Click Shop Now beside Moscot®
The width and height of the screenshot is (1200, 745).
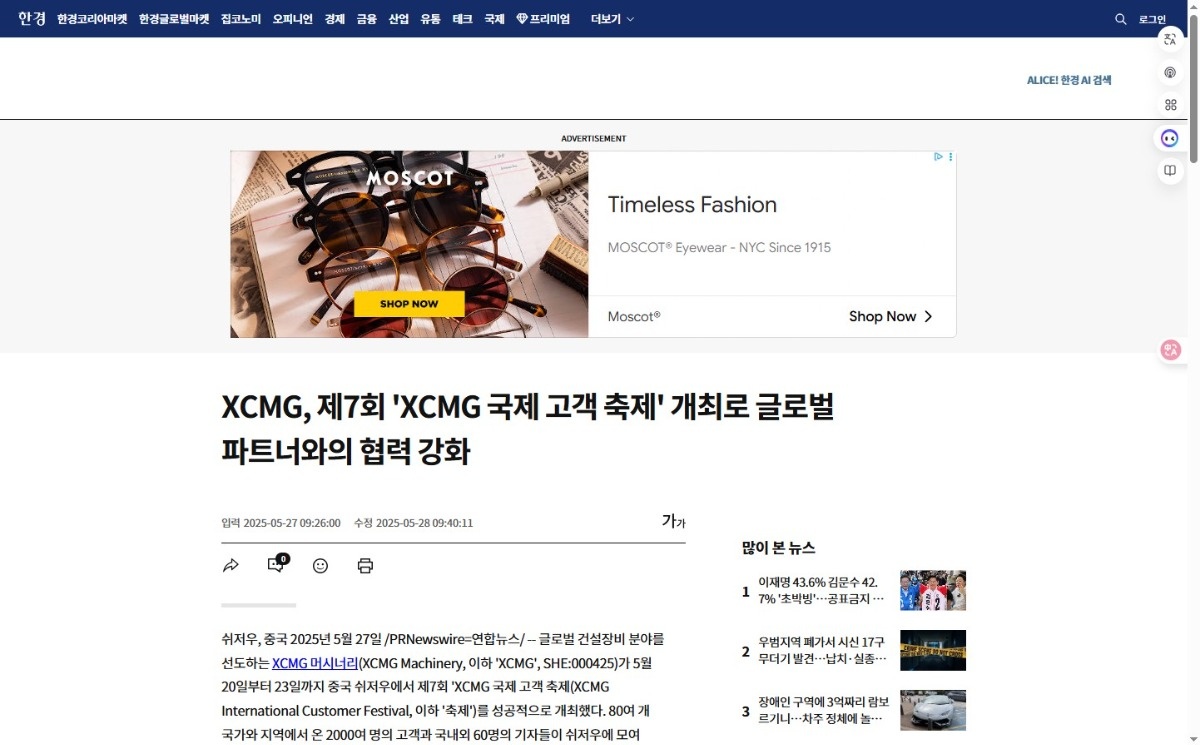point(890,316)
